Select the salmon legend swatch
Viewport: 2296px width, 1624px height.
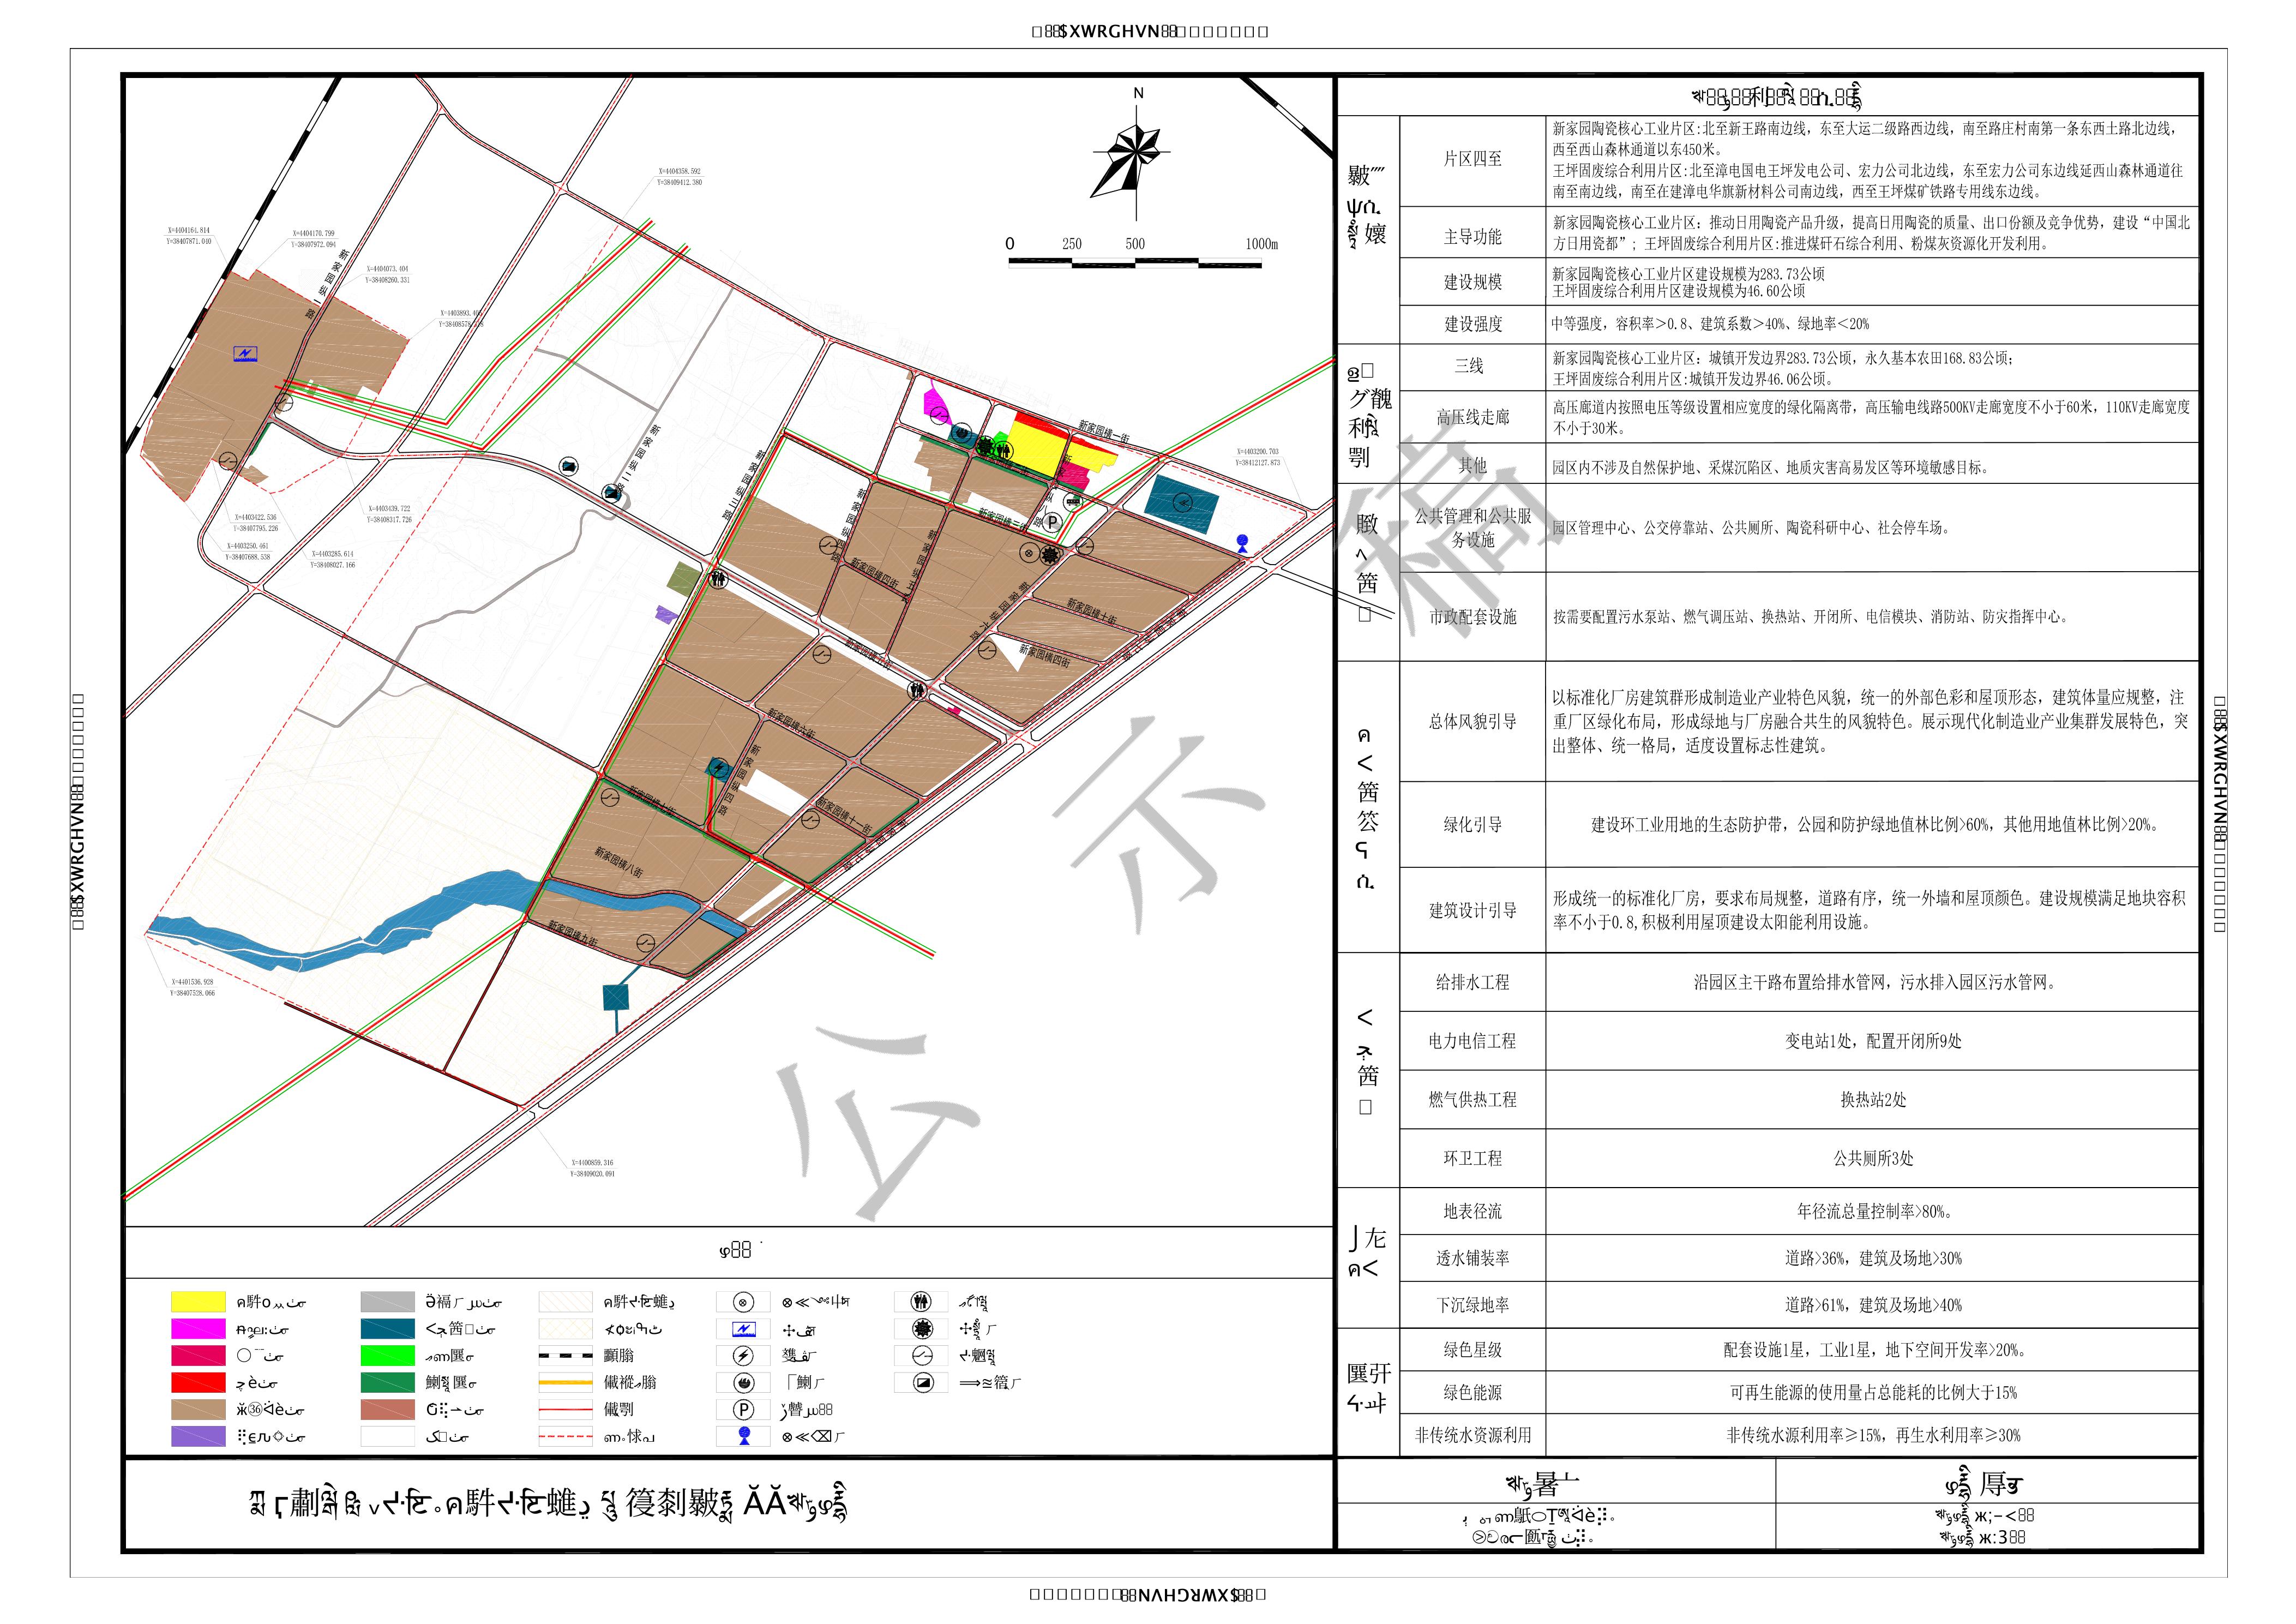point(388,1410)
